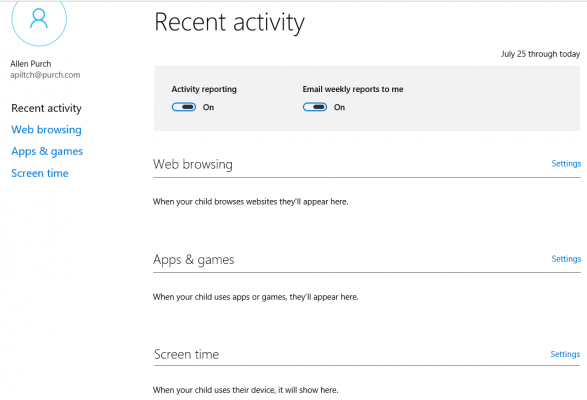Click the Apps & games section heading
The image size is (587, 400).
pos(194,260)
